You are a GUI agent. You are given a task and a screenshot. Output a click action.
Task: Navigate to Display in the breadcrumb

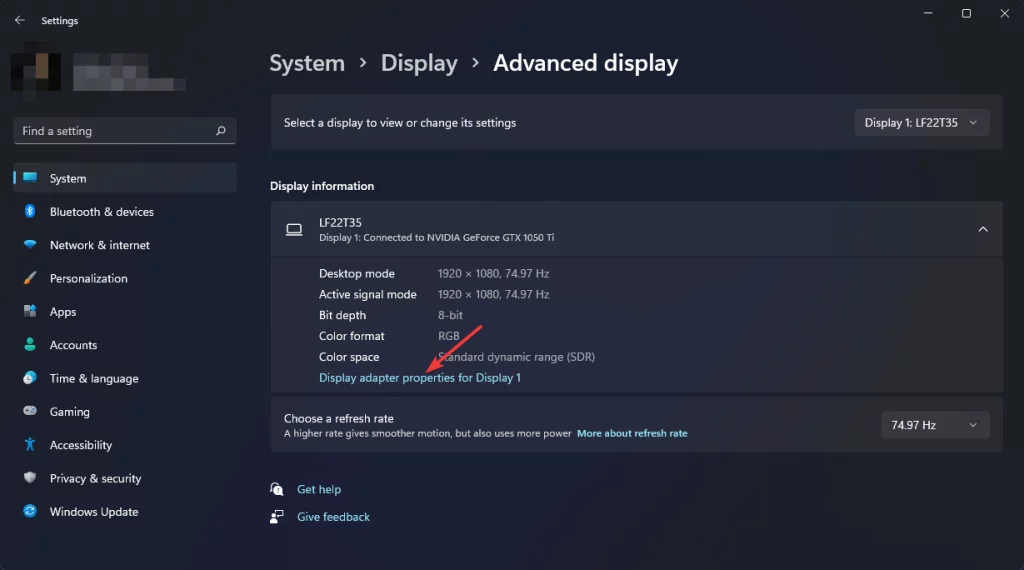tap(419, 63)
